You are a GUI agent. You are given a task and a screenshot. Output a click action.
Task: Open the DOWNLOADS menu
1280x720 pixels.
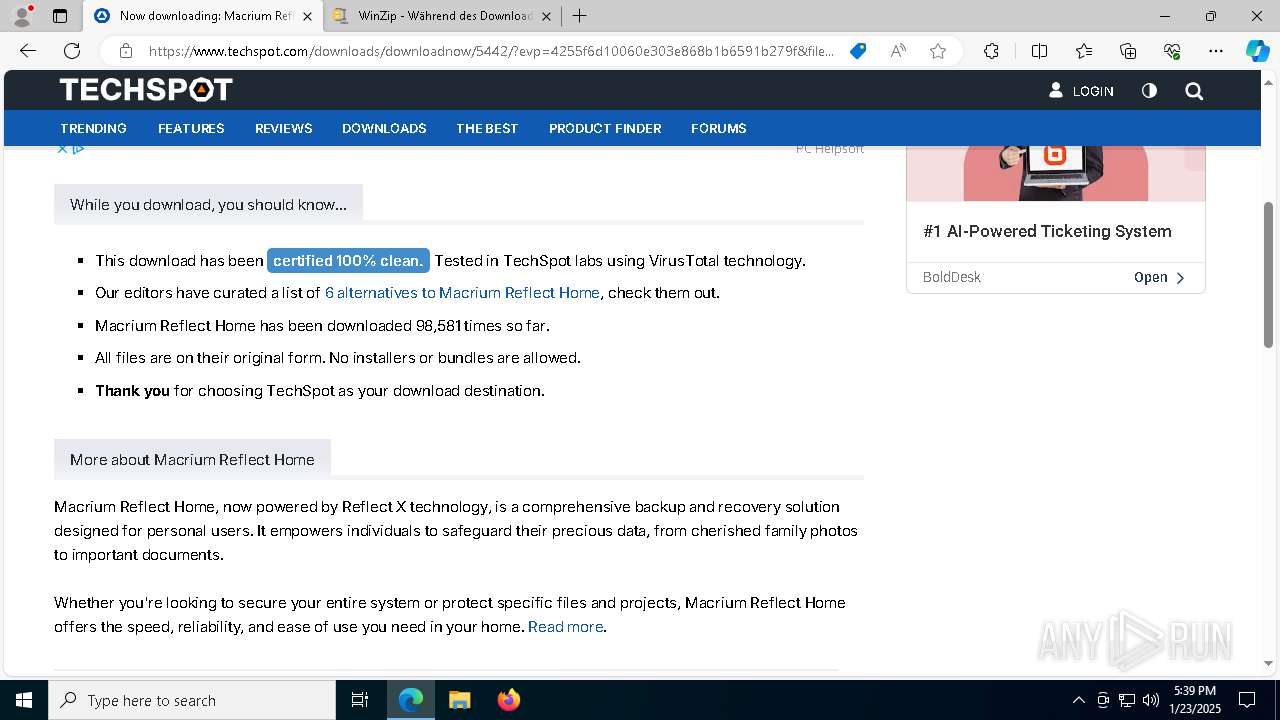pyautogui.click(x=384, y=128)
